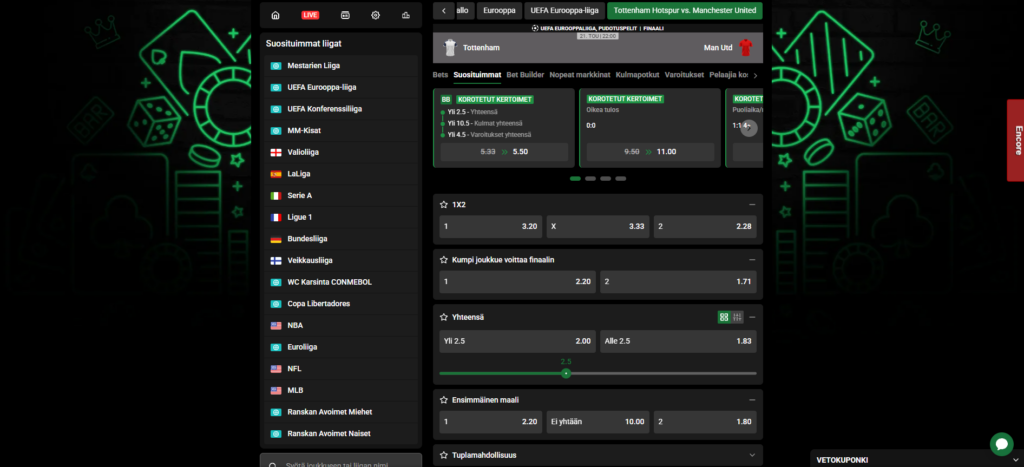Collapse the Ensimmäinen maali section
Viewport: 1024px width, 467px height.
click(752, 400)
